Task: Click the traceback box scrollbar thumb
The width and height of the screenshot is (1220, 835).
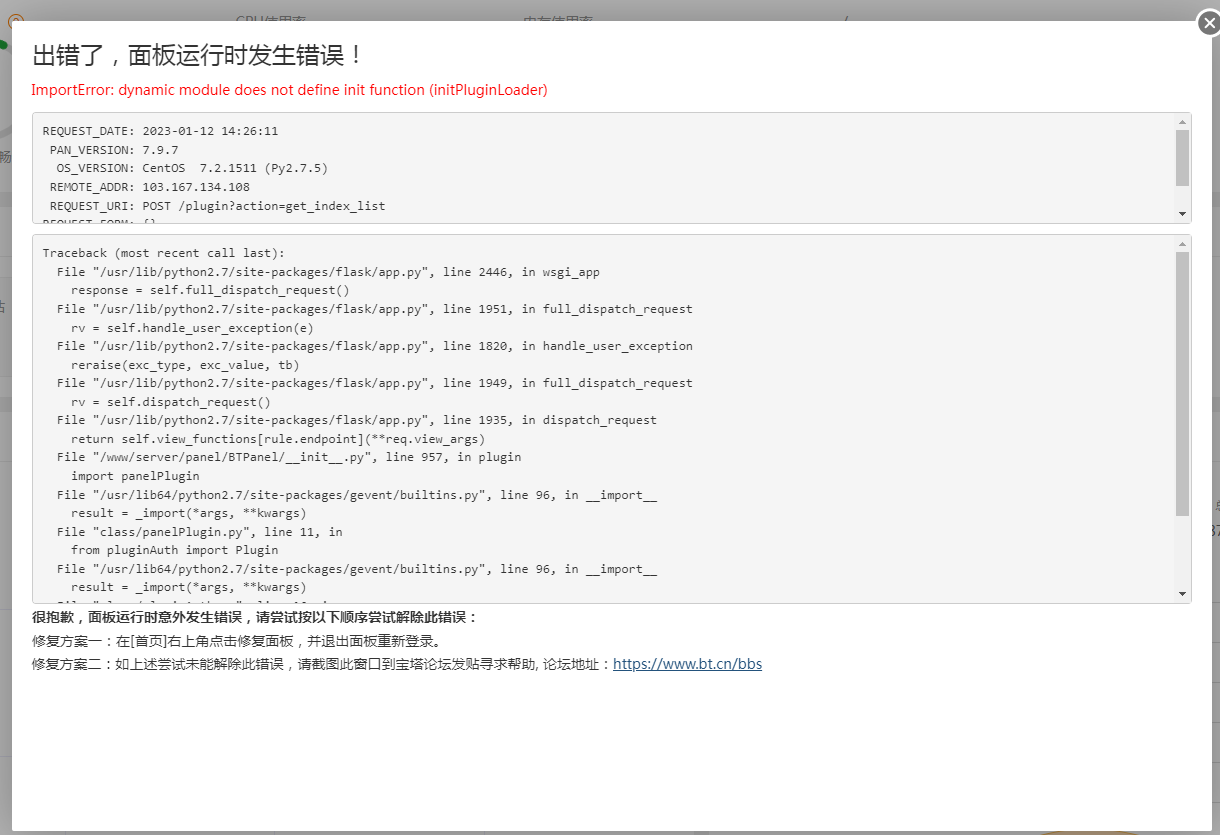Action: [1183, 385]
